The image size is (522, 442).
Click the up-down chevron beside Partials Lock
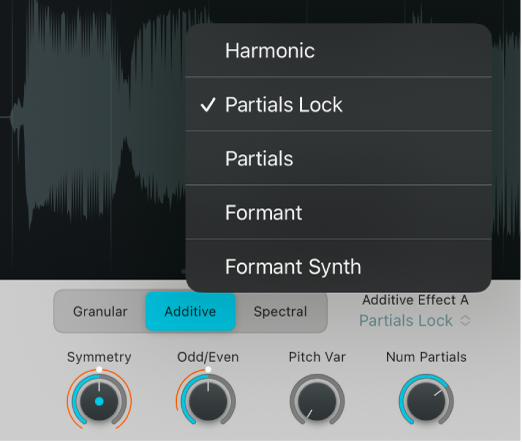tap(465, 321)
